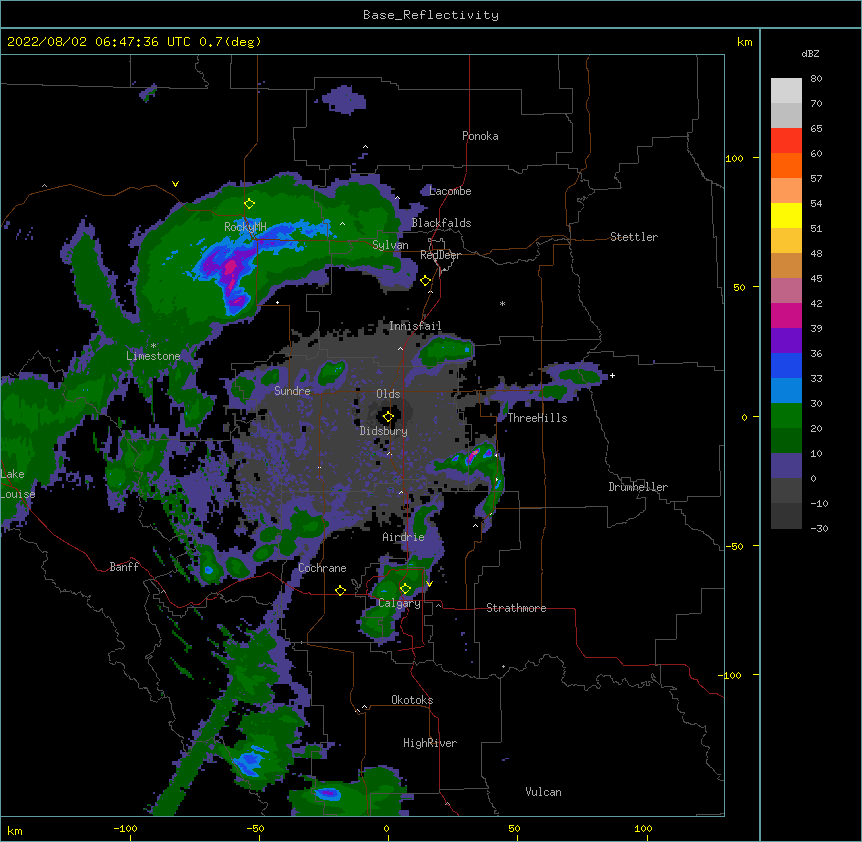Select the yellow 51-54 dBZ legend swatch
Viewport: 862px width, 842px height.
coord(786,215)
